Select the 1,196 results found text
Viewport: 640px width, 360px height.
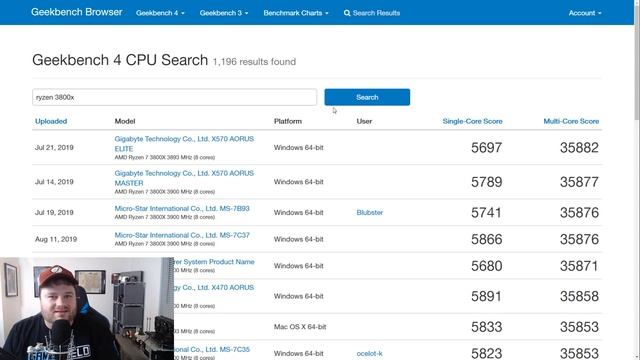[254, 62]
